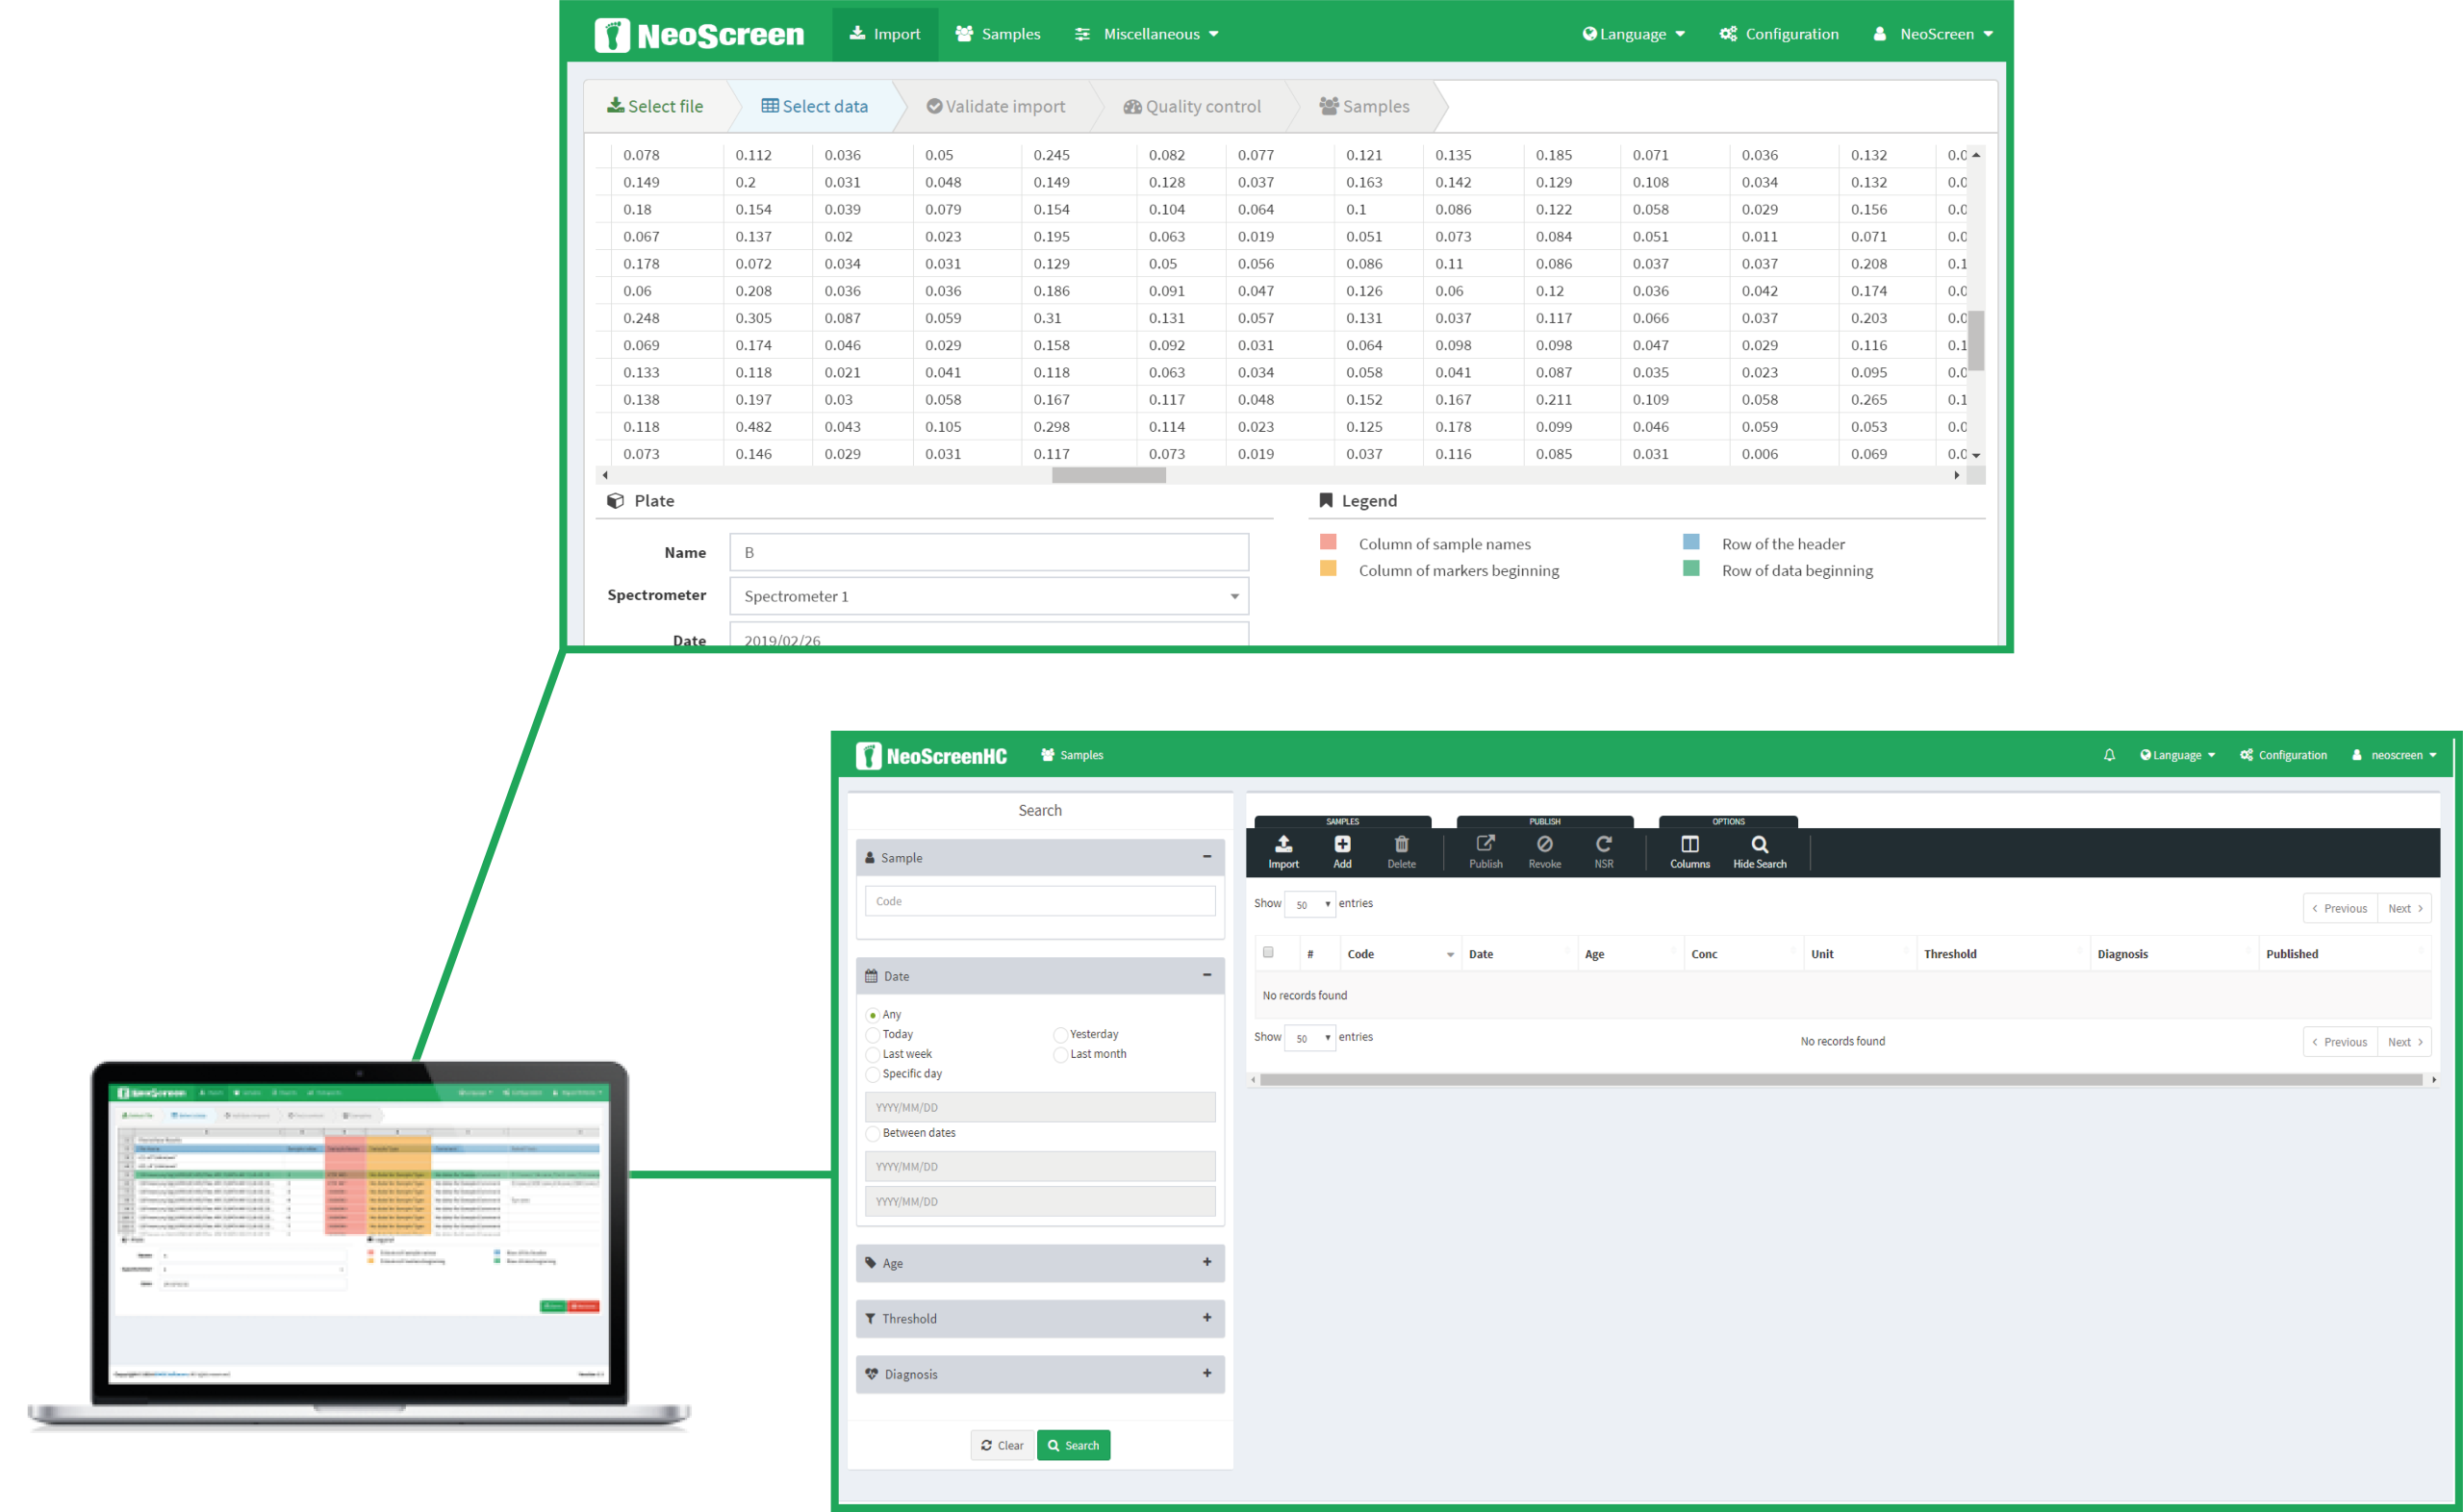The height and width of the screenshot is (1512, 2463).
Task: Click the NeoScreen logo in top window
Action: 699,35
